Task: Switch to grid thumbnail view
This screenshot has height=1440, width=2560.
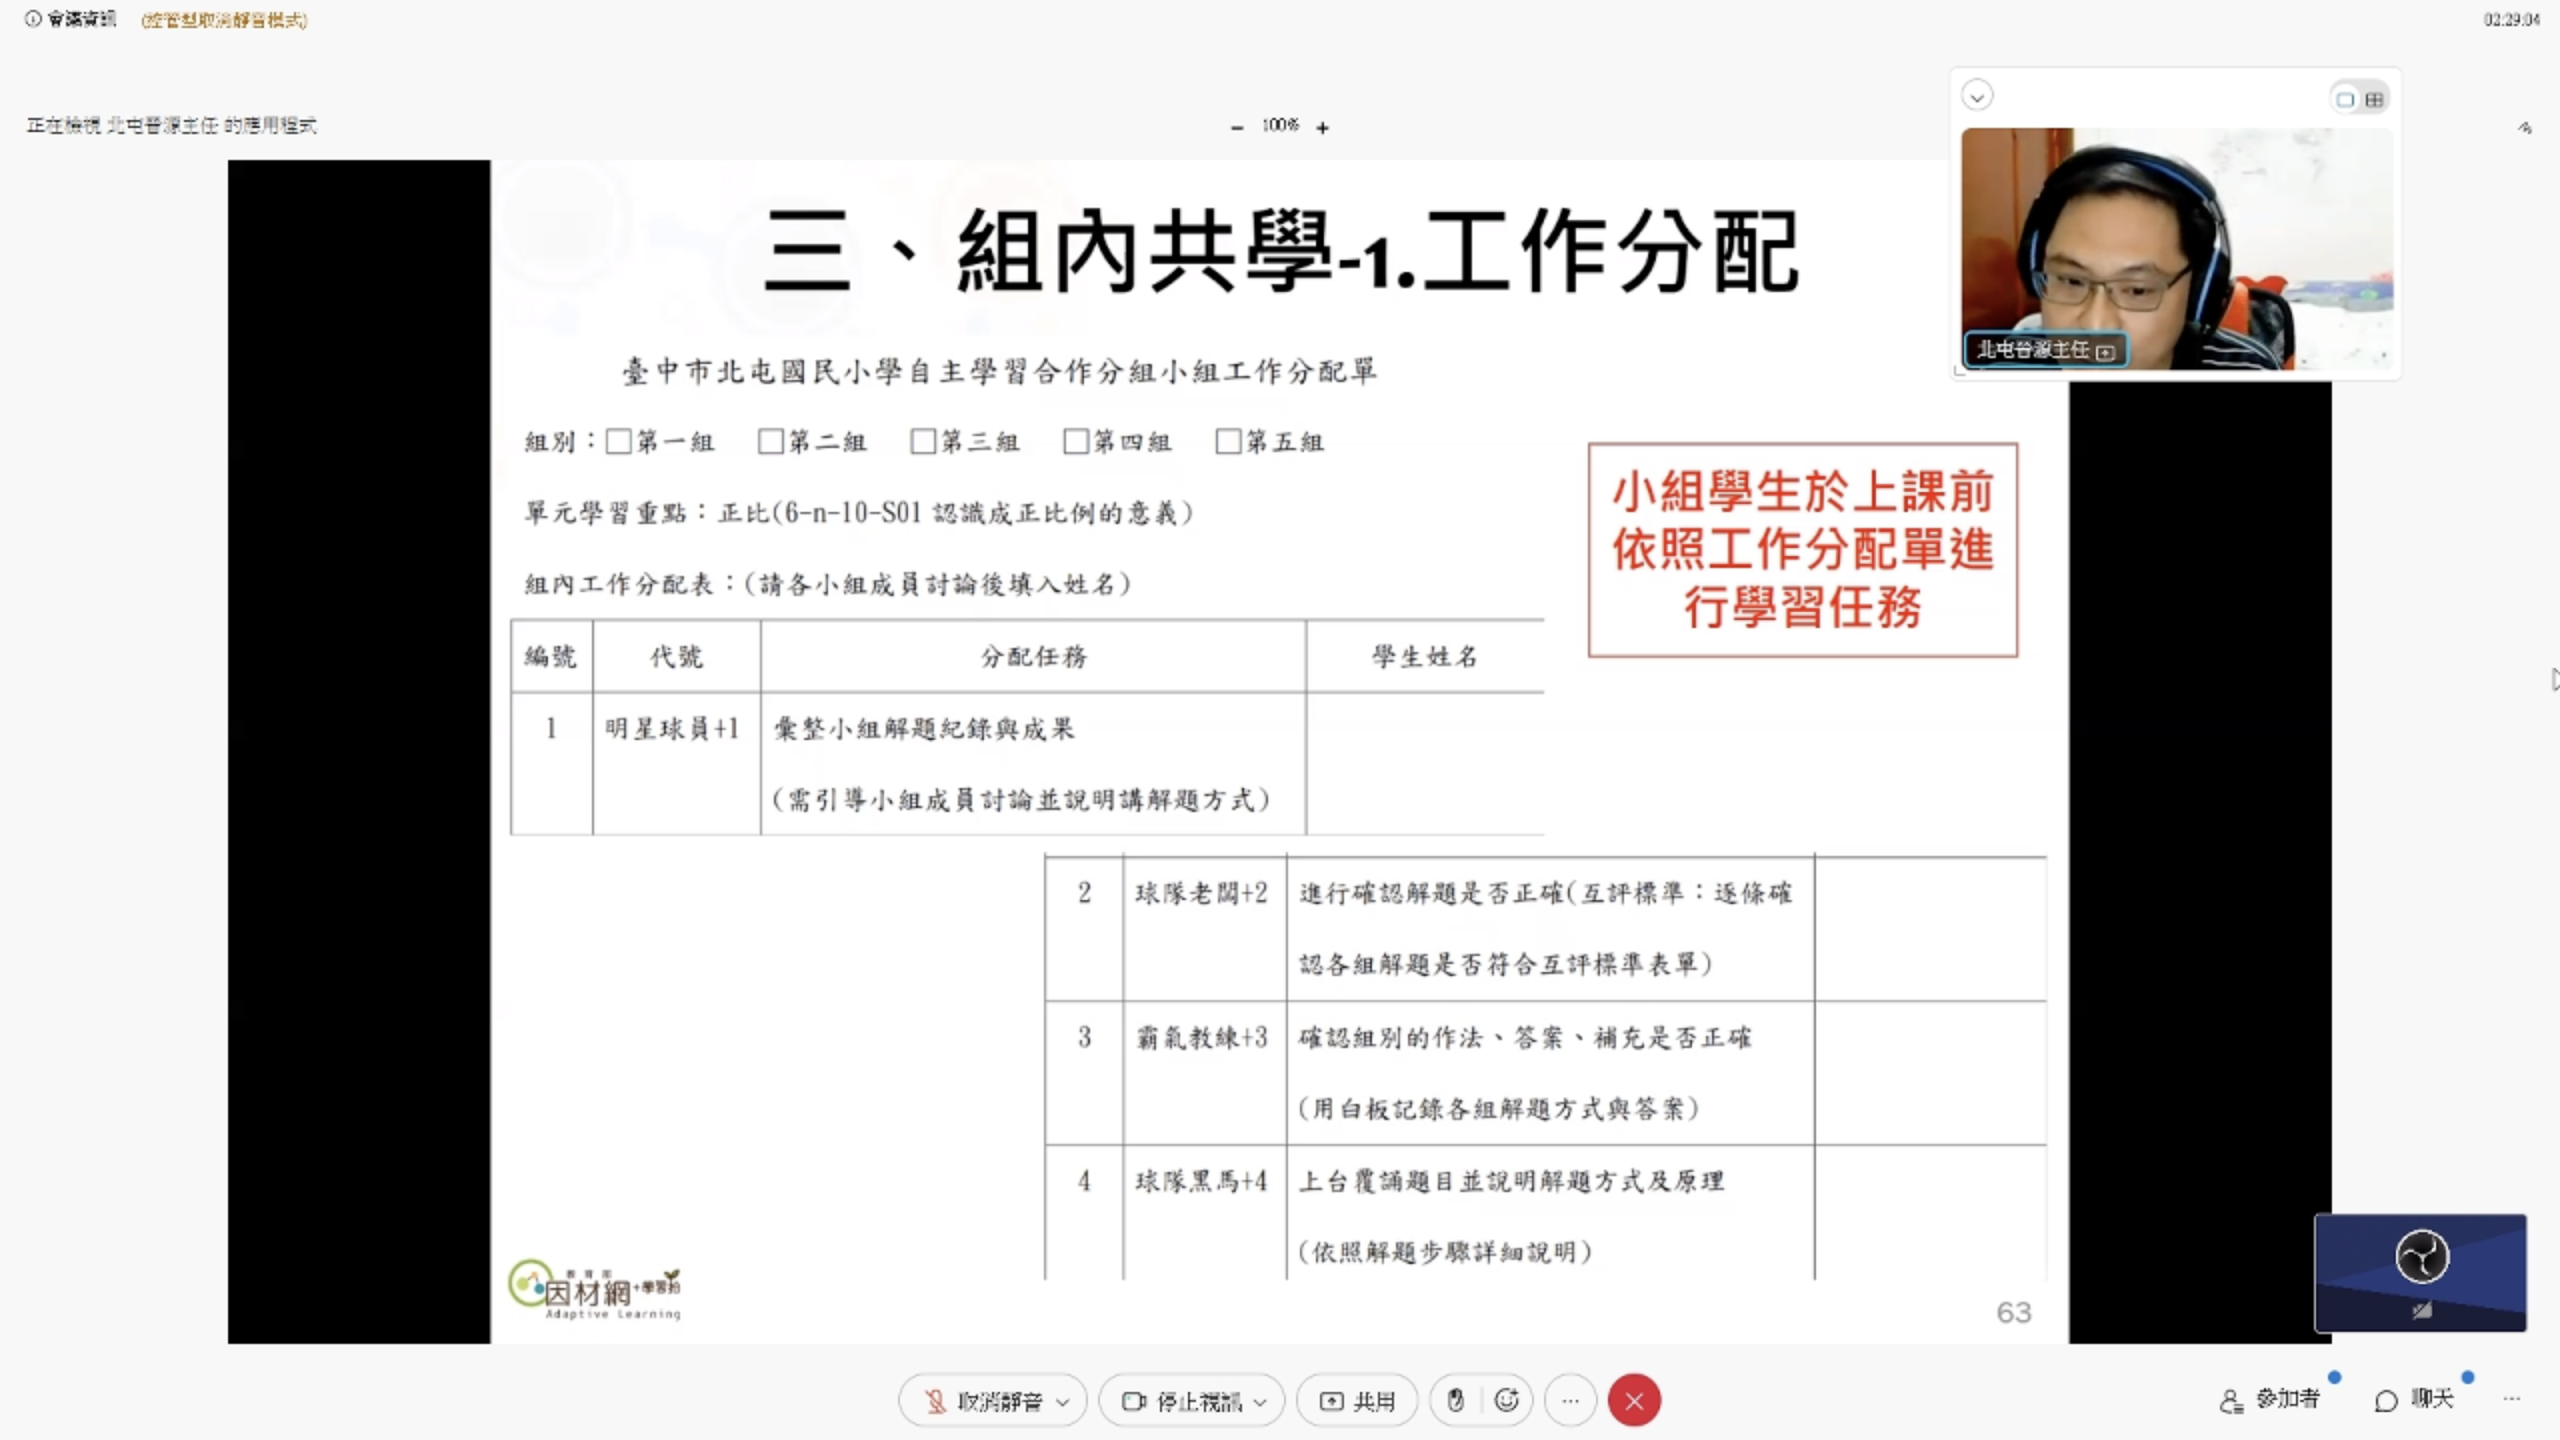Action: coord(2374,99)
